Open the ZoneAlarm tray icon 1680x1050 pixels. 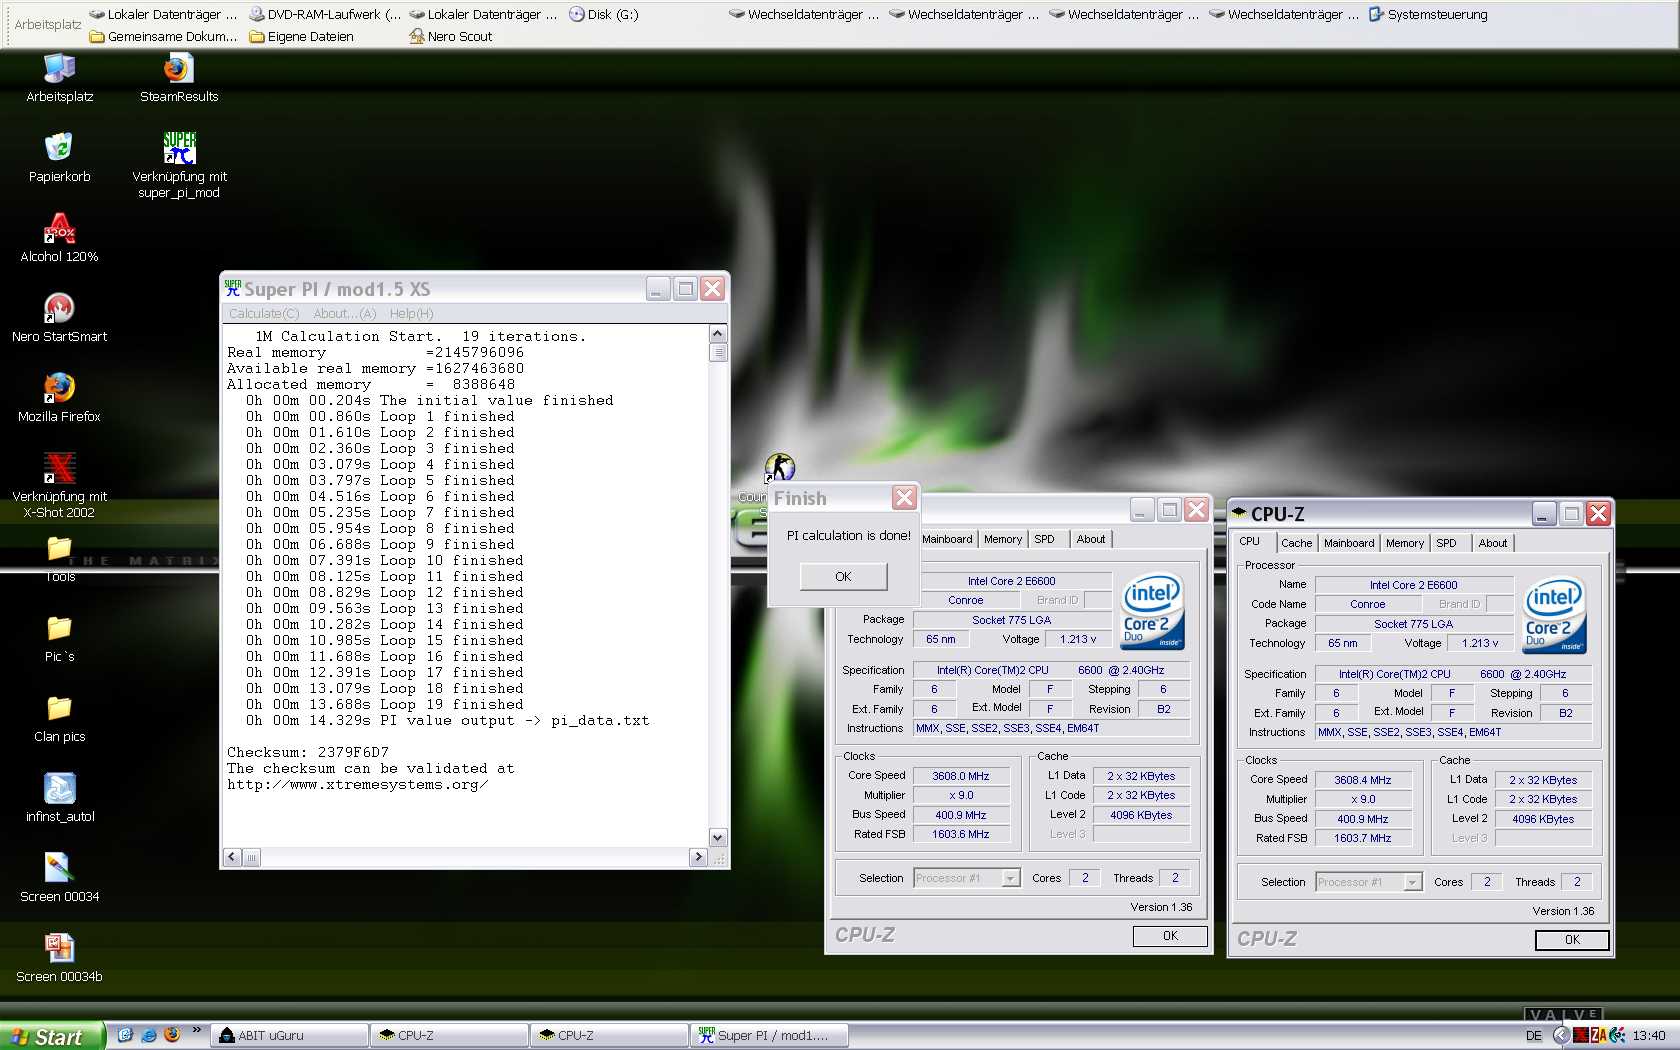pyautogui.click(x=1598, y=1036)
